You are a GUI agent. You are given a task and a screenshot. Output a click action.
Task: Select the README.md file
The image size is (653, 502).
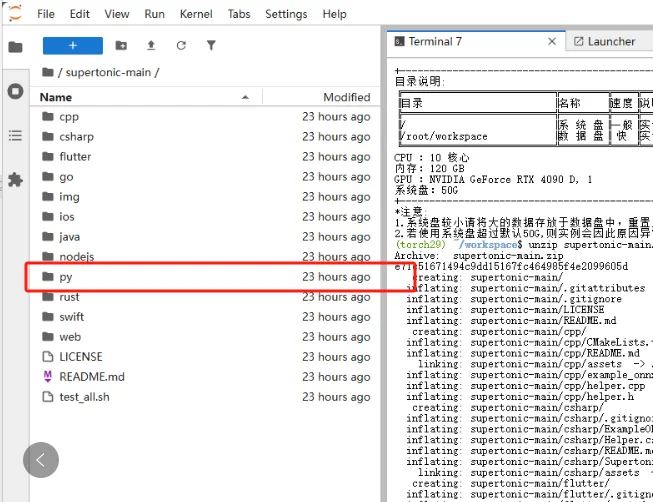coord(204,377)
